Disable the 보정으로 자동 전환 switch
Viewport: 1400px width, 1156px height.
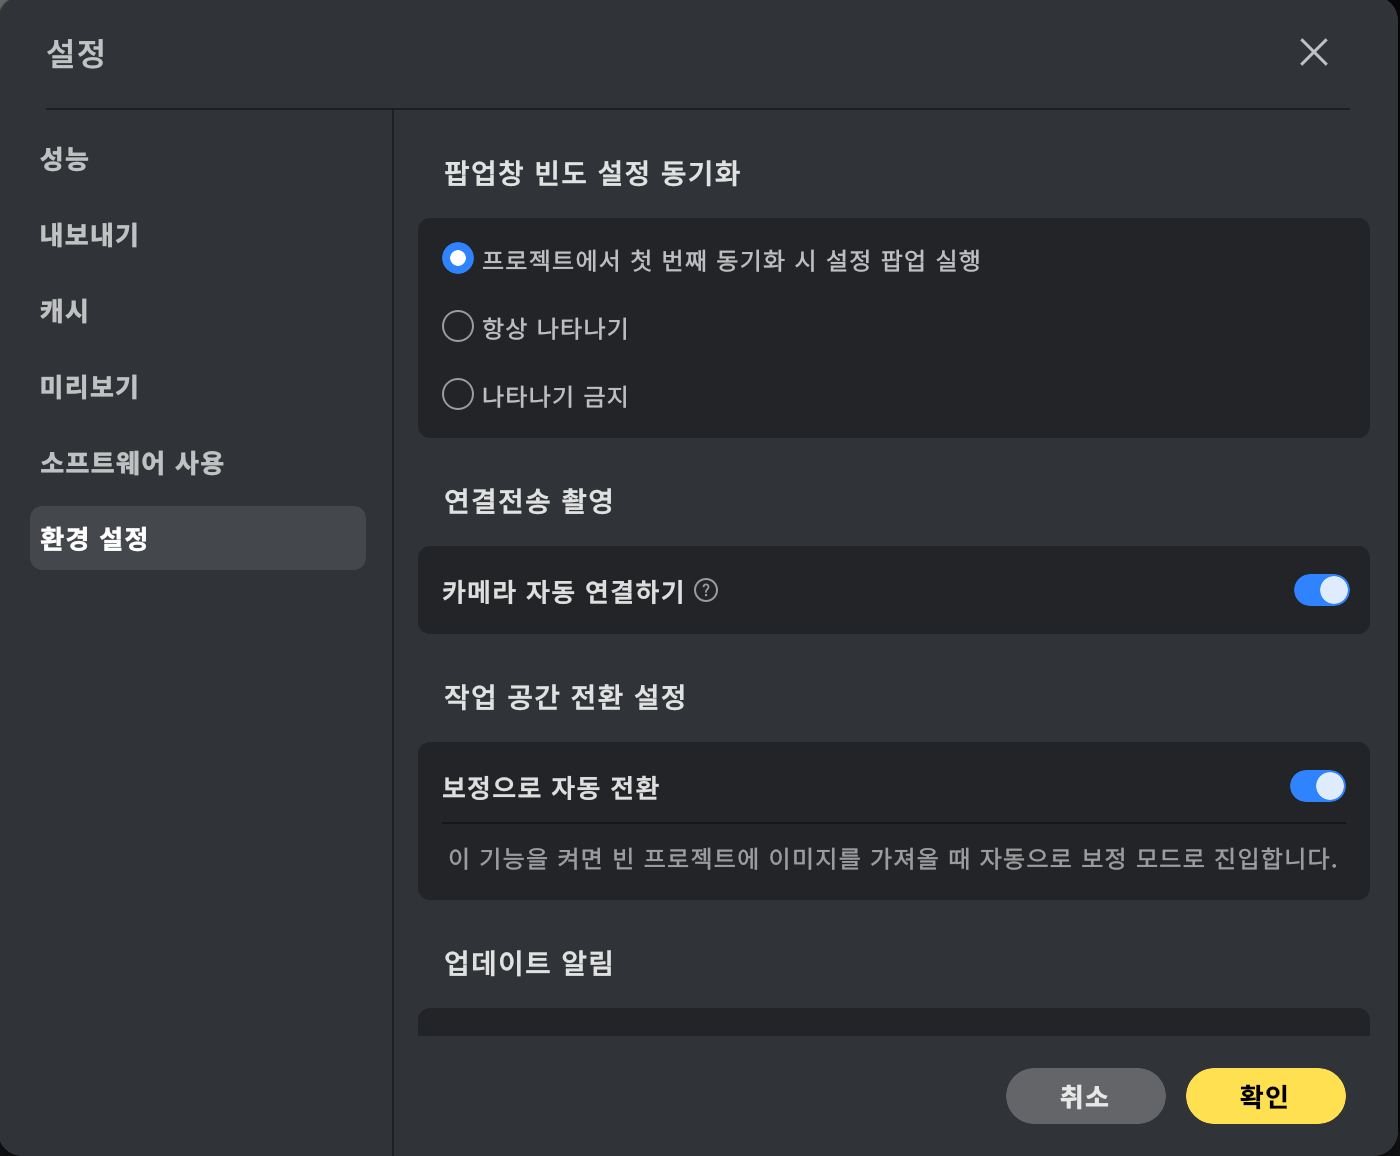pyautogui.click(x=1317, y=786)
